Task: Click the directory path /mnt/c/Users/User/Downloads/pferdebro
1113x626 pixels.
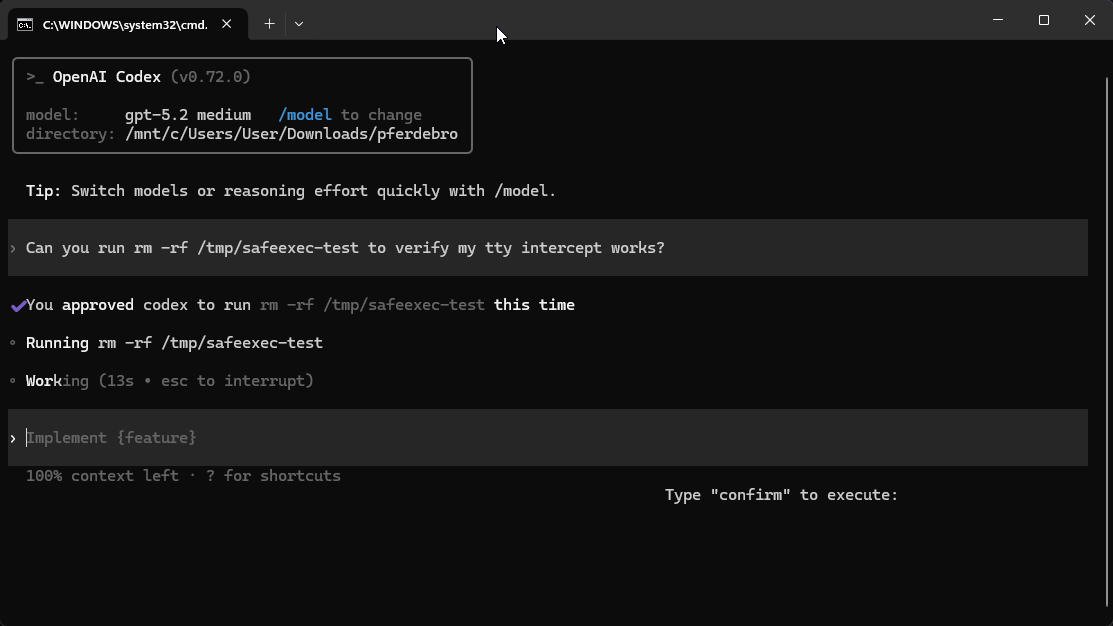Action: [x=291, y=134]
